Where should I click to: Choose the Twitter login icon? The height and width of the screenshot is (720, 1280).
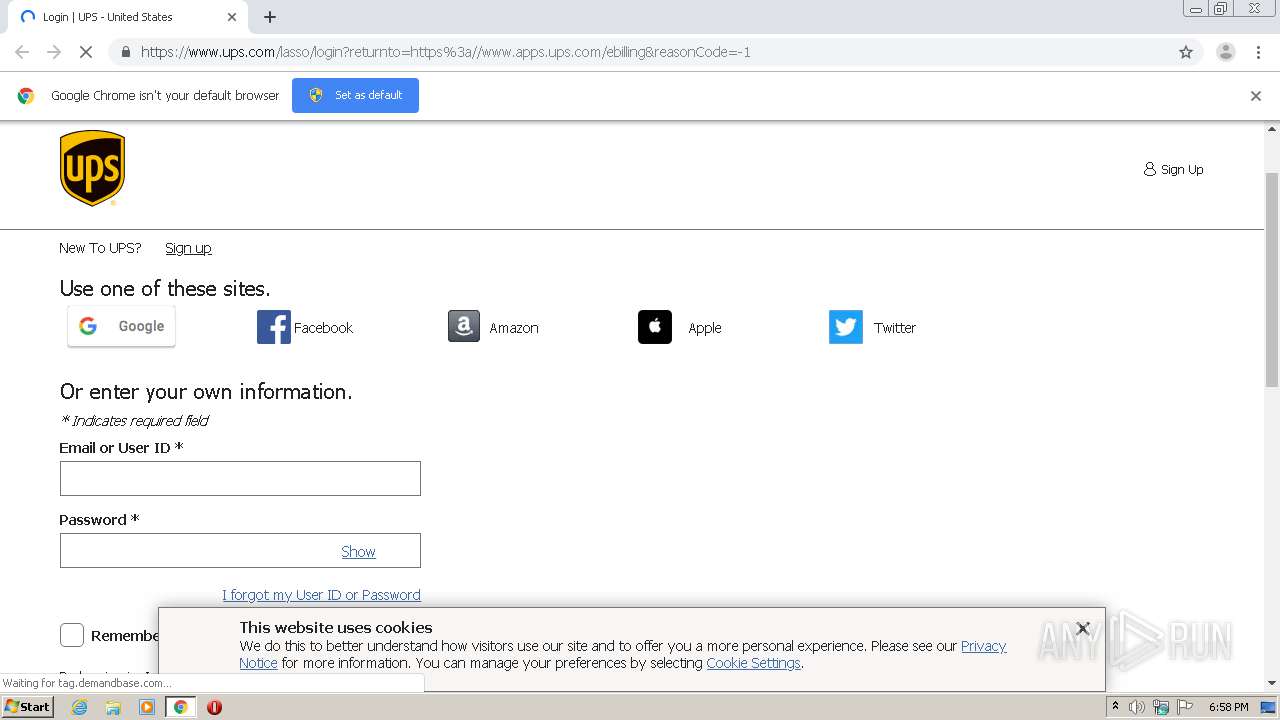[x=846, y=327]
